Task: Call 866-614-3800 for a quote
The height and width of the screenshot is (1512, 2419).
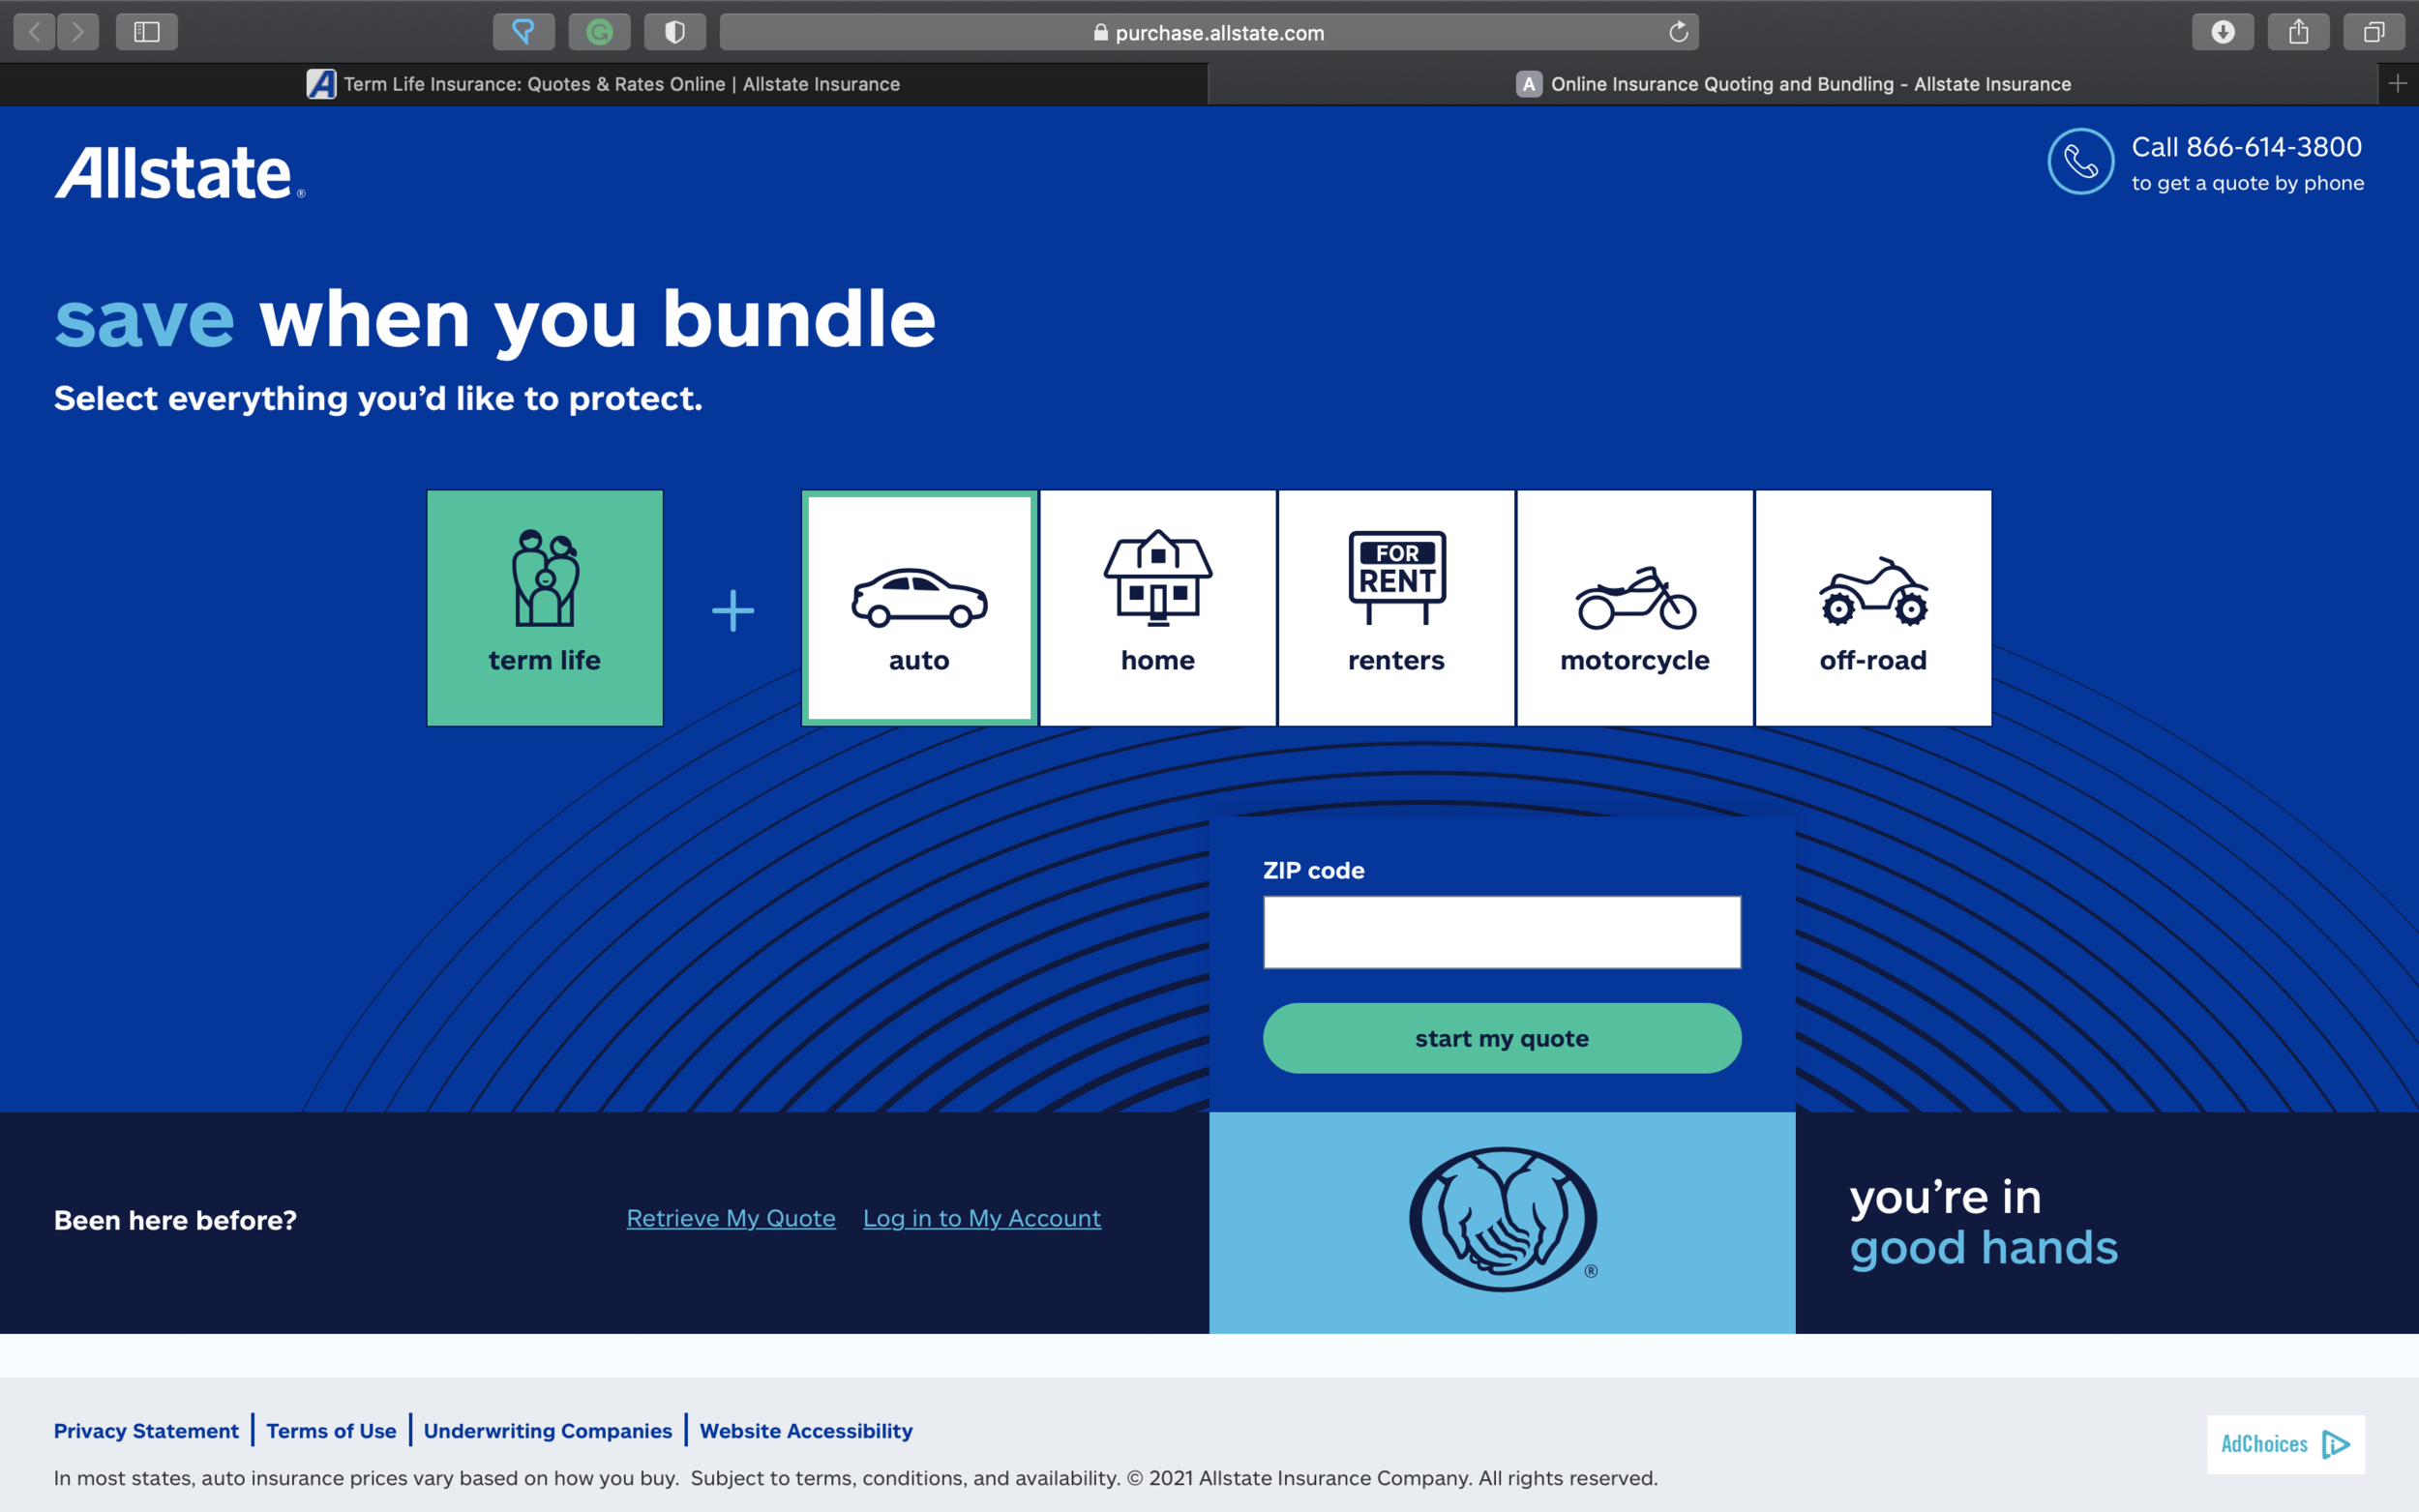Action: [2247, 147]
